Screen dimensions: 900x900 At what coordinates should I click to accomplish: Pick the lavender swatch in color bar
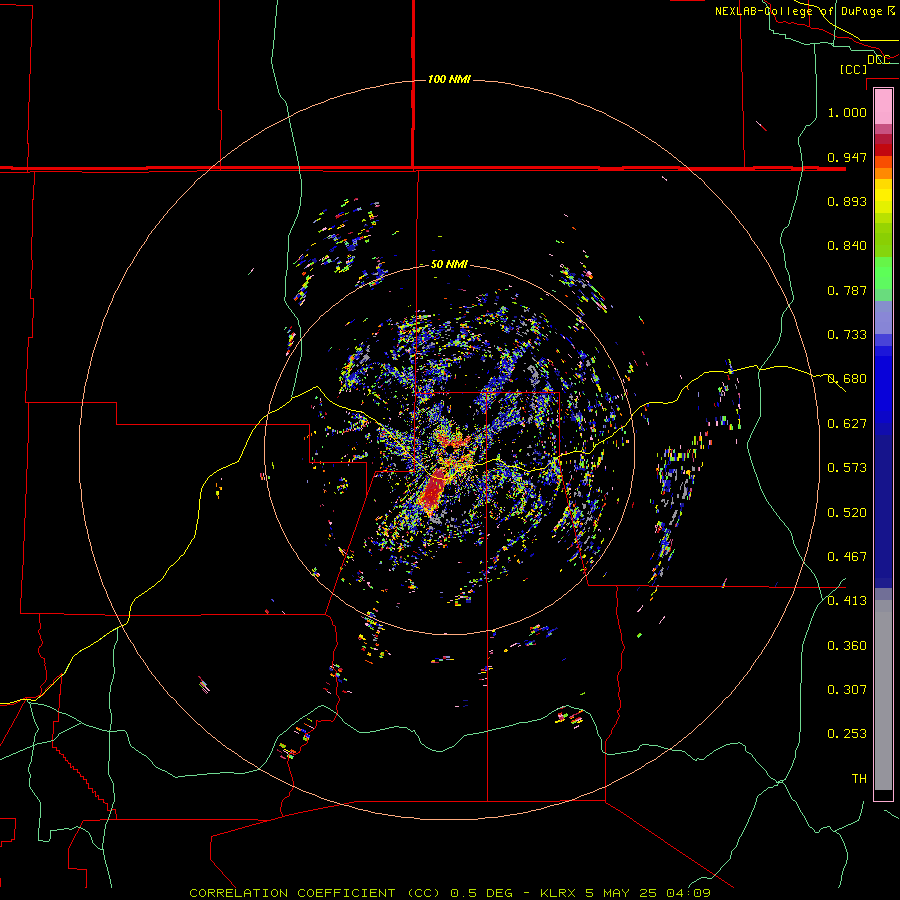coord(883,318)
